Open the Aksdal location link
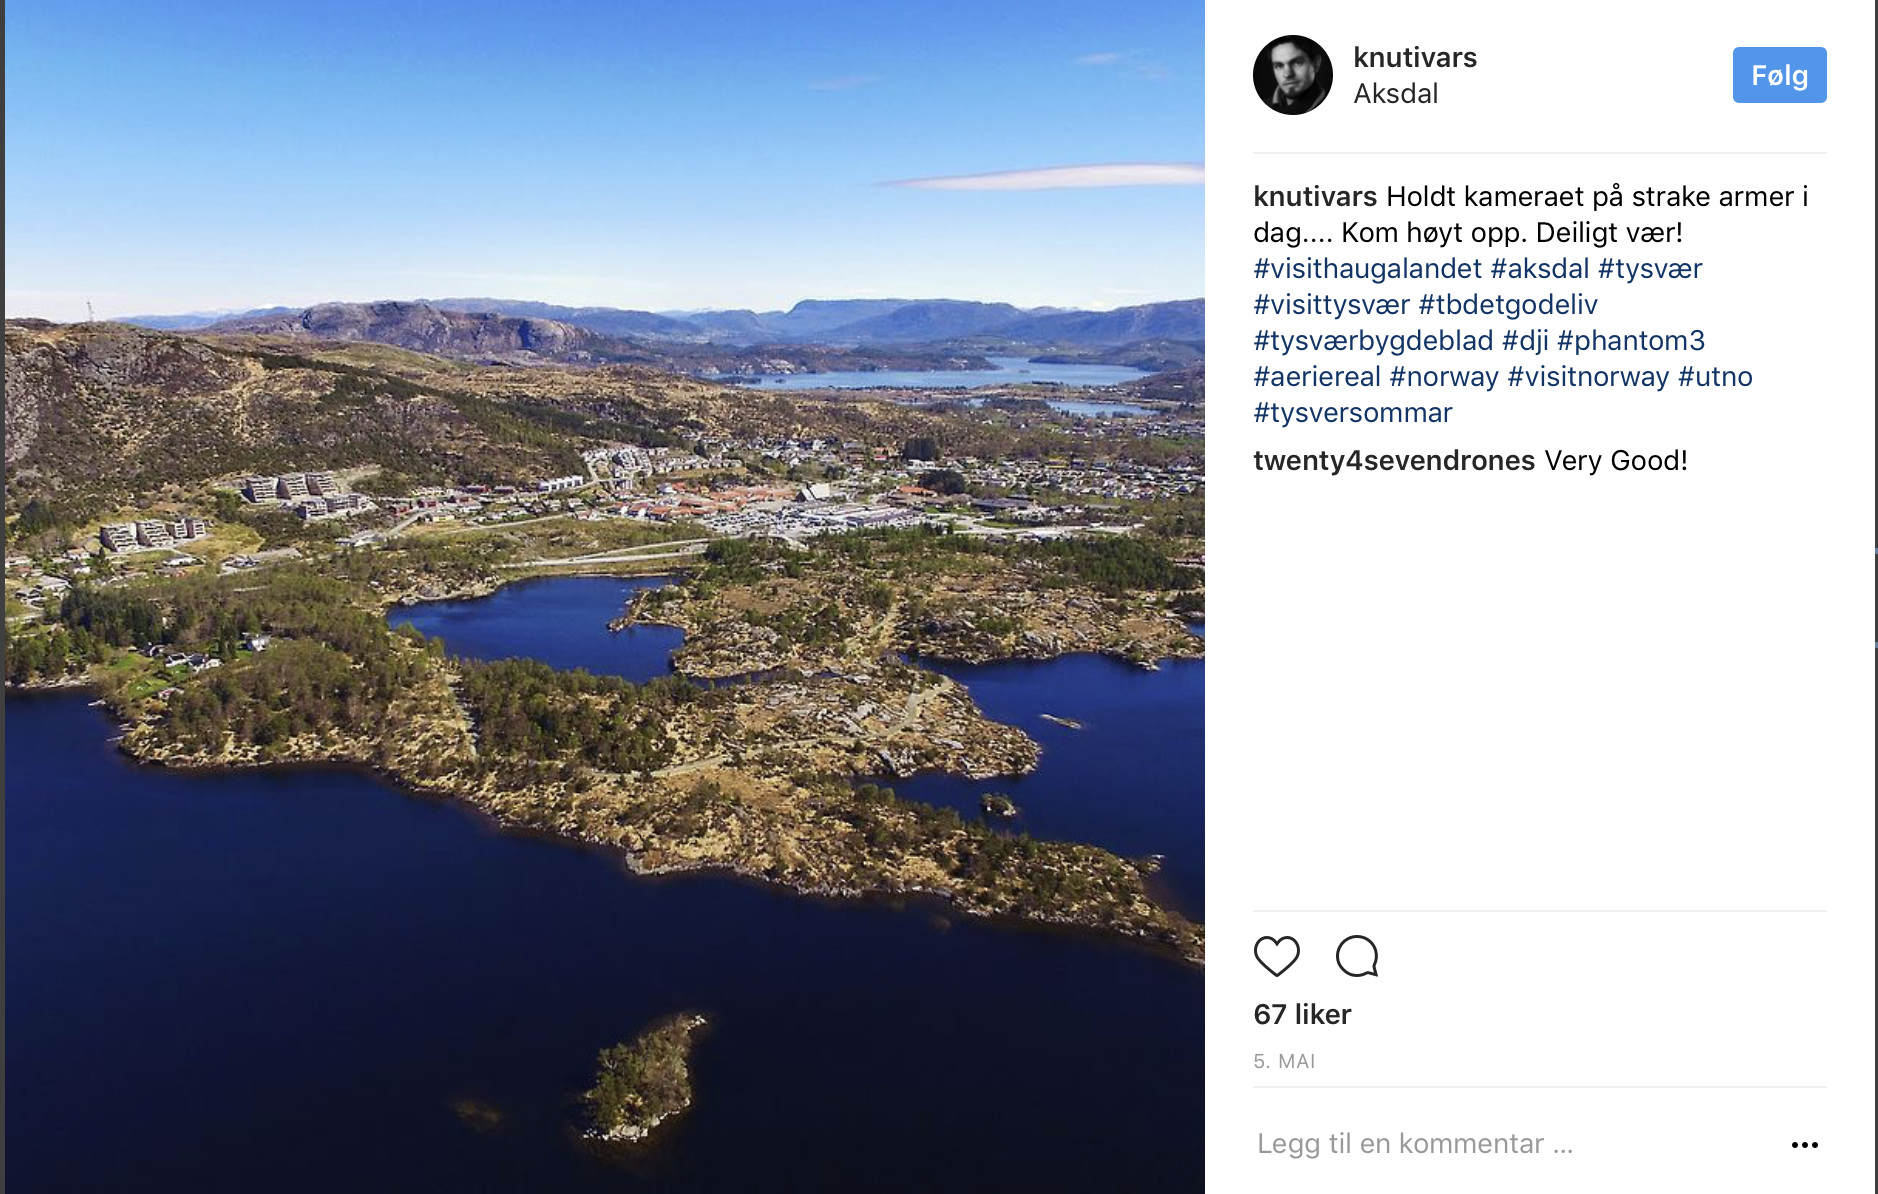The width and height of the screenshot is (1878, 1194). click(1395, 94)
